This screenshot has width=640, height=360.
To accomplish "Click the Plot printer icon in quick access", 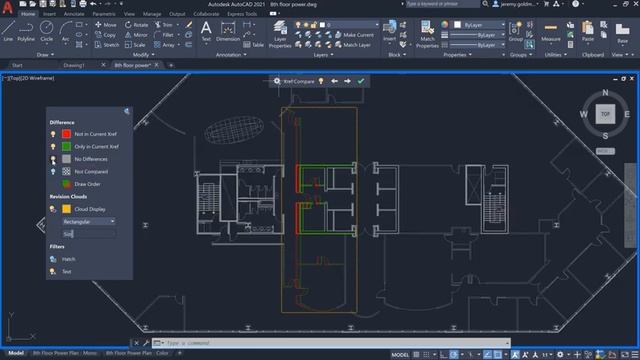I will (x=83, y=4).
